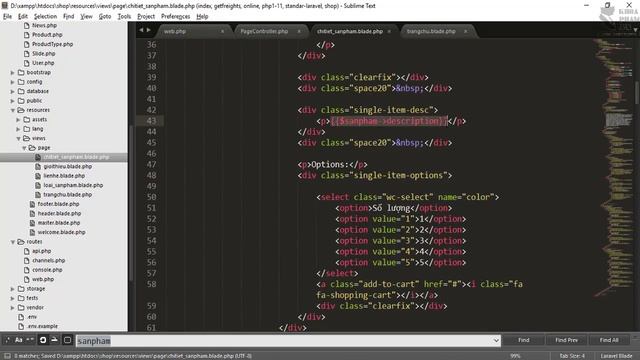Click the Find Prev button

click(567, 340)
